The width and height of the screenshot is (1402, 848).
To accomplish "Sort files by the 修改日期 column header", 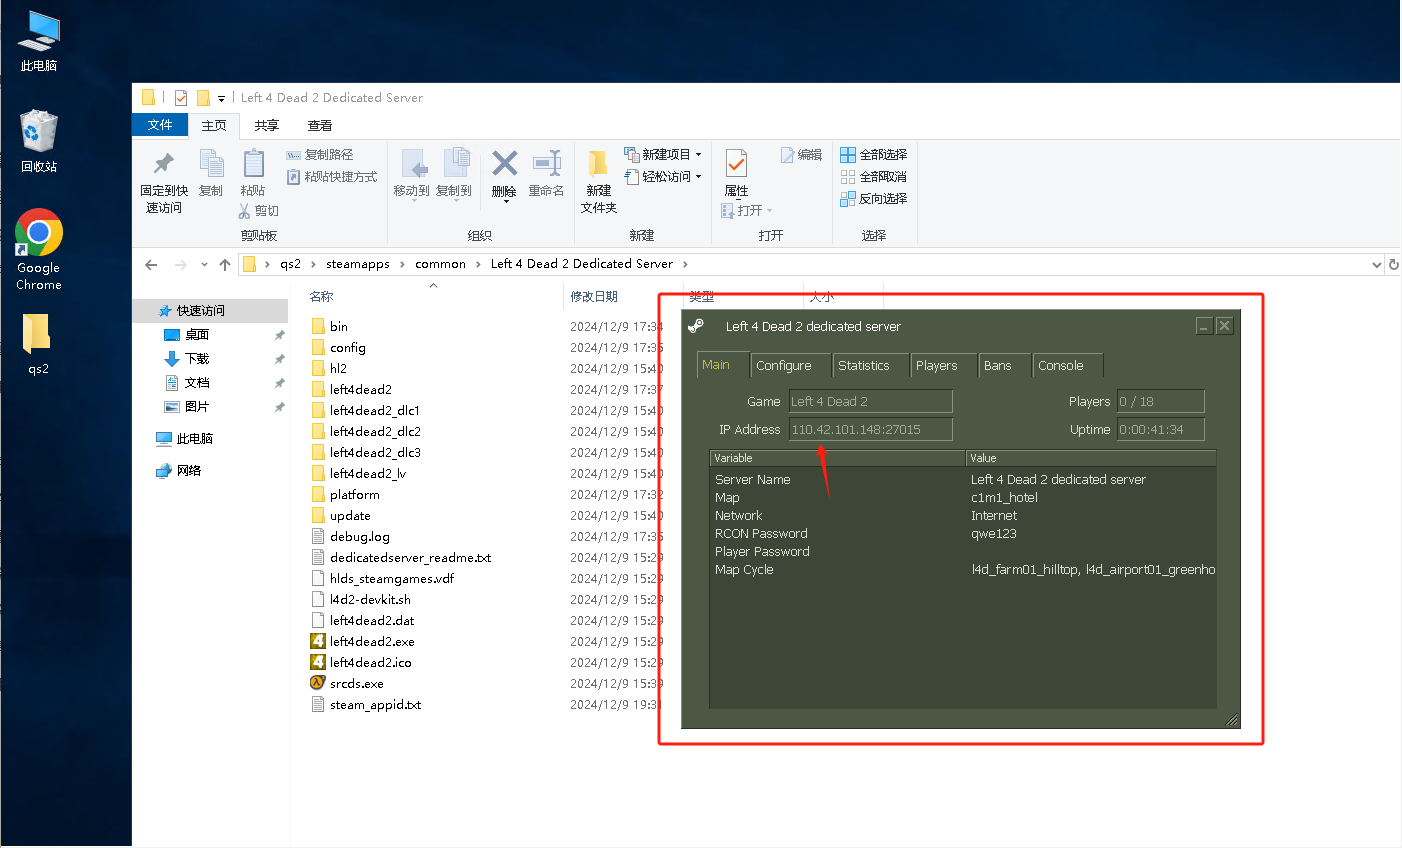I will coord(594,297).
